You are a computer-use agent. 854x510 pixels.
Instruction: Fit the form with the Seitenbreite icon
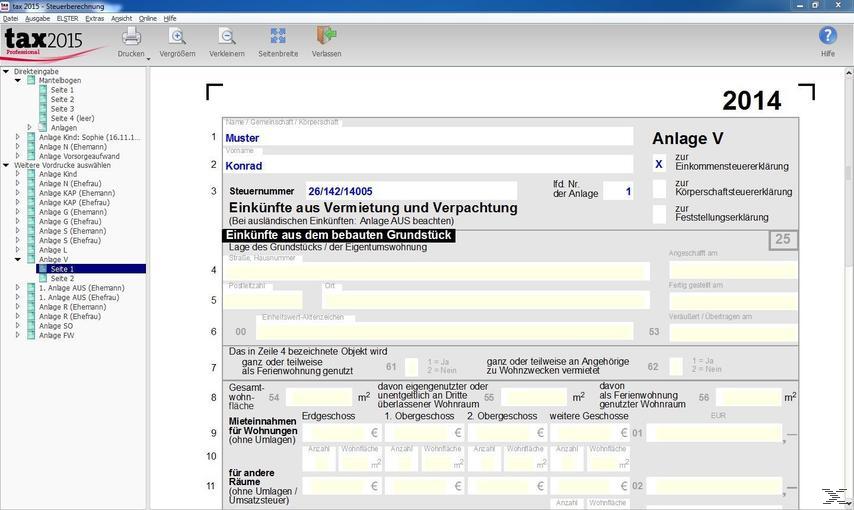pyautogui.click(x=278, y=37)
